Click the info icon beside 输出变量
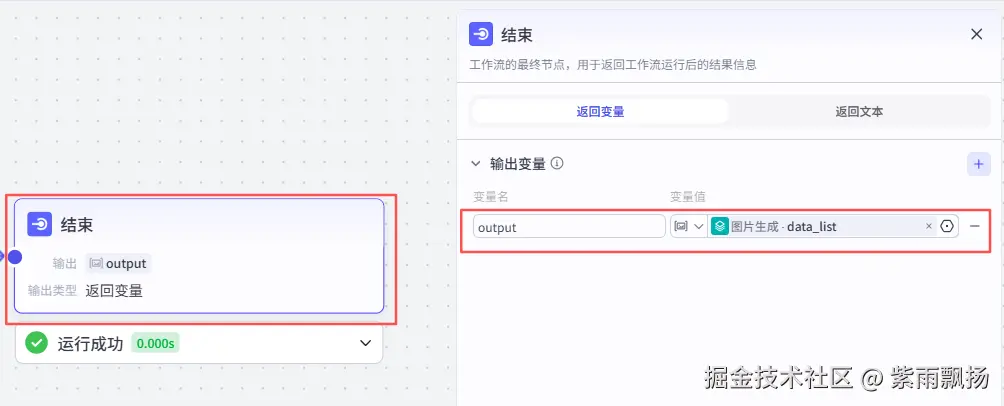The image size is (1004, 406). (557, 163)
